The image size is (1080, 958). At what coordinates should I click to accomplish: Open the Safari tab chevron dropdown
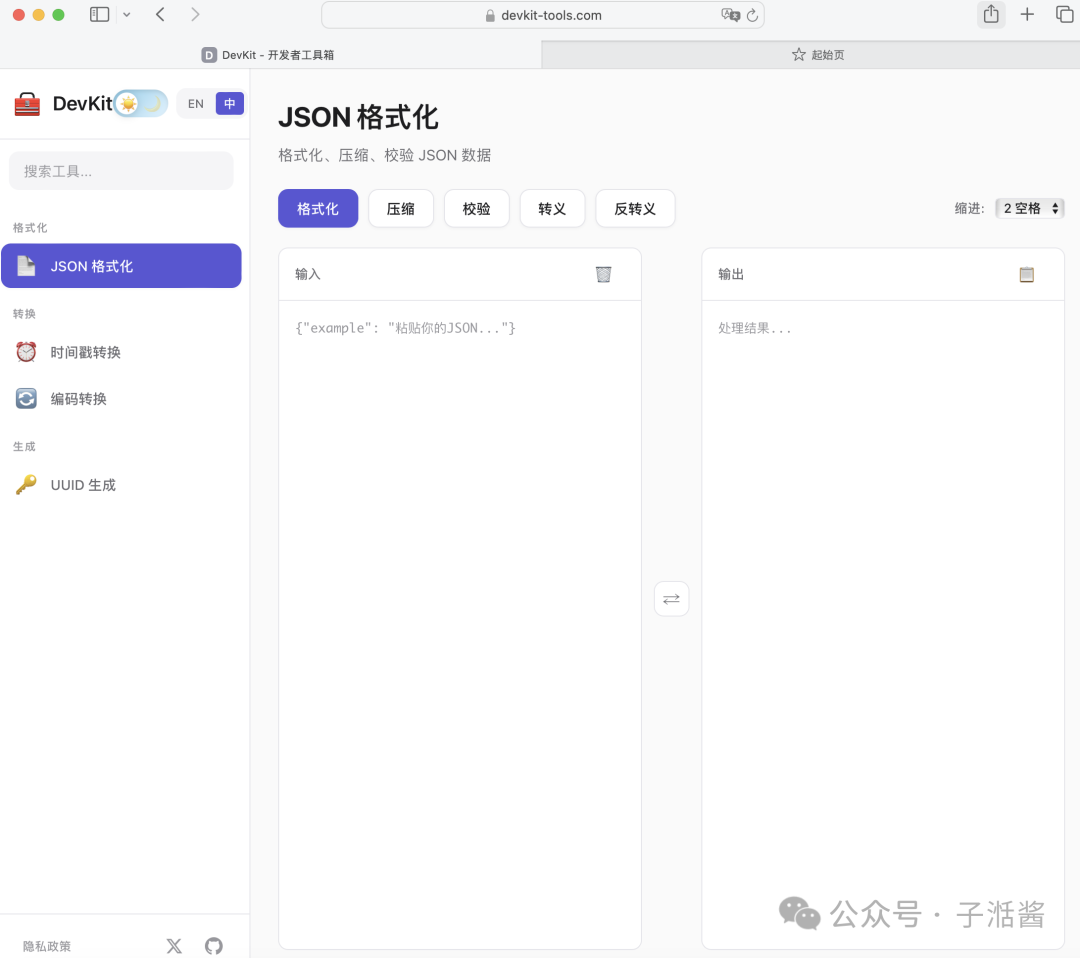coord(125,14)
